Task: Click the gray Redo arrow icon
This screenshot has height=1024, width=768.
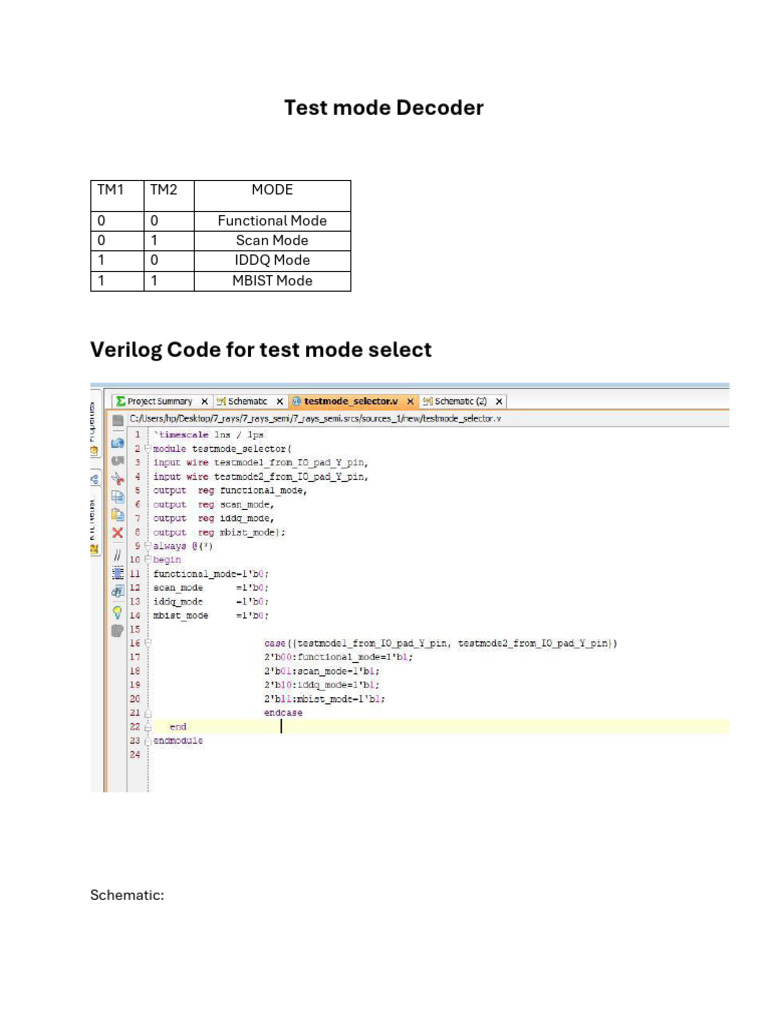Action: tap(118, 461)
